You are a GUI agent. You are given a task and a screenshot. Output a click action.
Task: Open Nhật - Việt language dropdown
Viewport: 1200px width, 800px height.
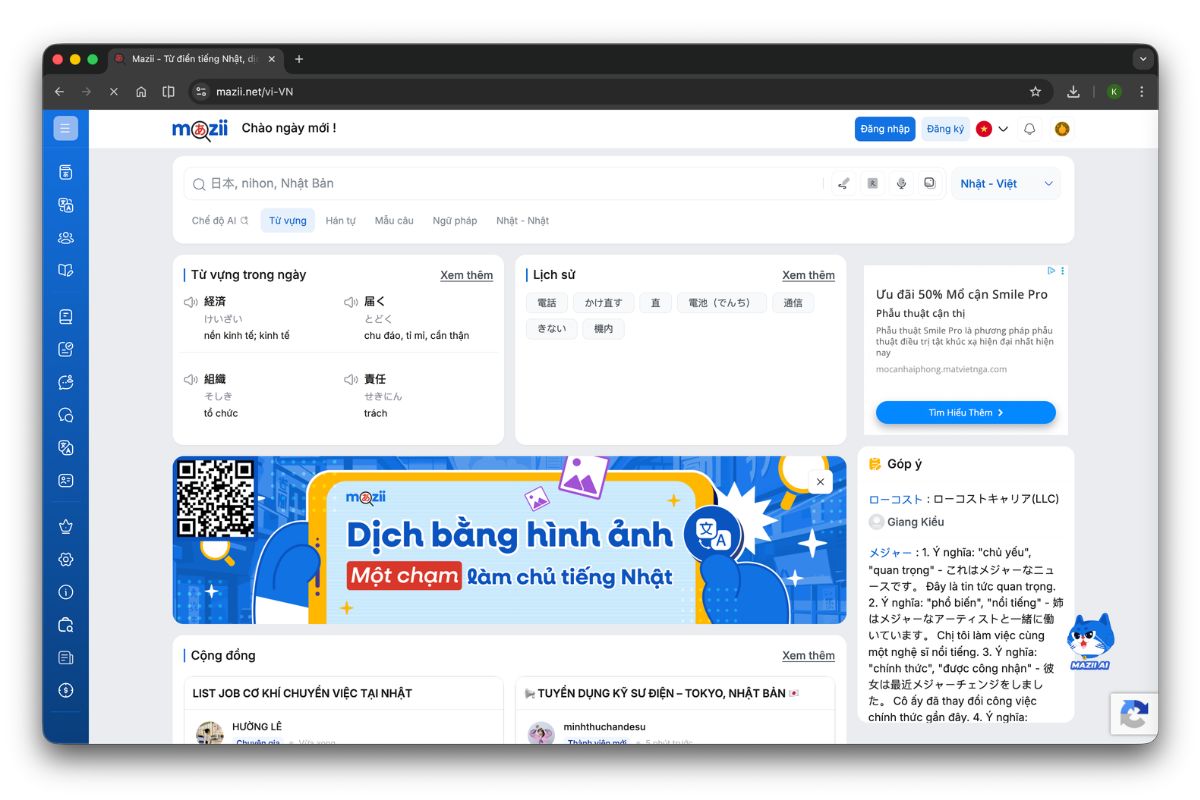click(x=1006, y=184)
